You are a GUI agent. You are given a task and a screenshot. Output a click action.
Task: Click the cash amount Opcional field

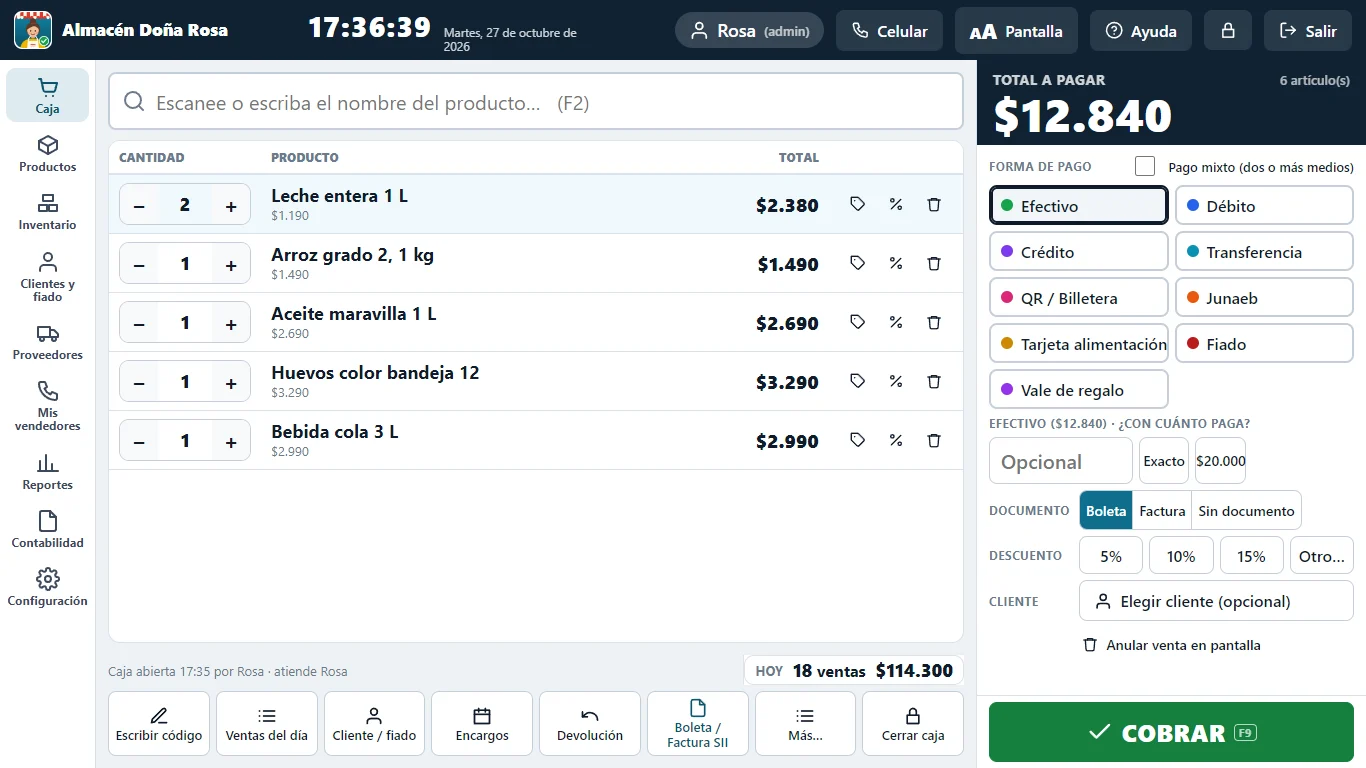pos(1061,461)
